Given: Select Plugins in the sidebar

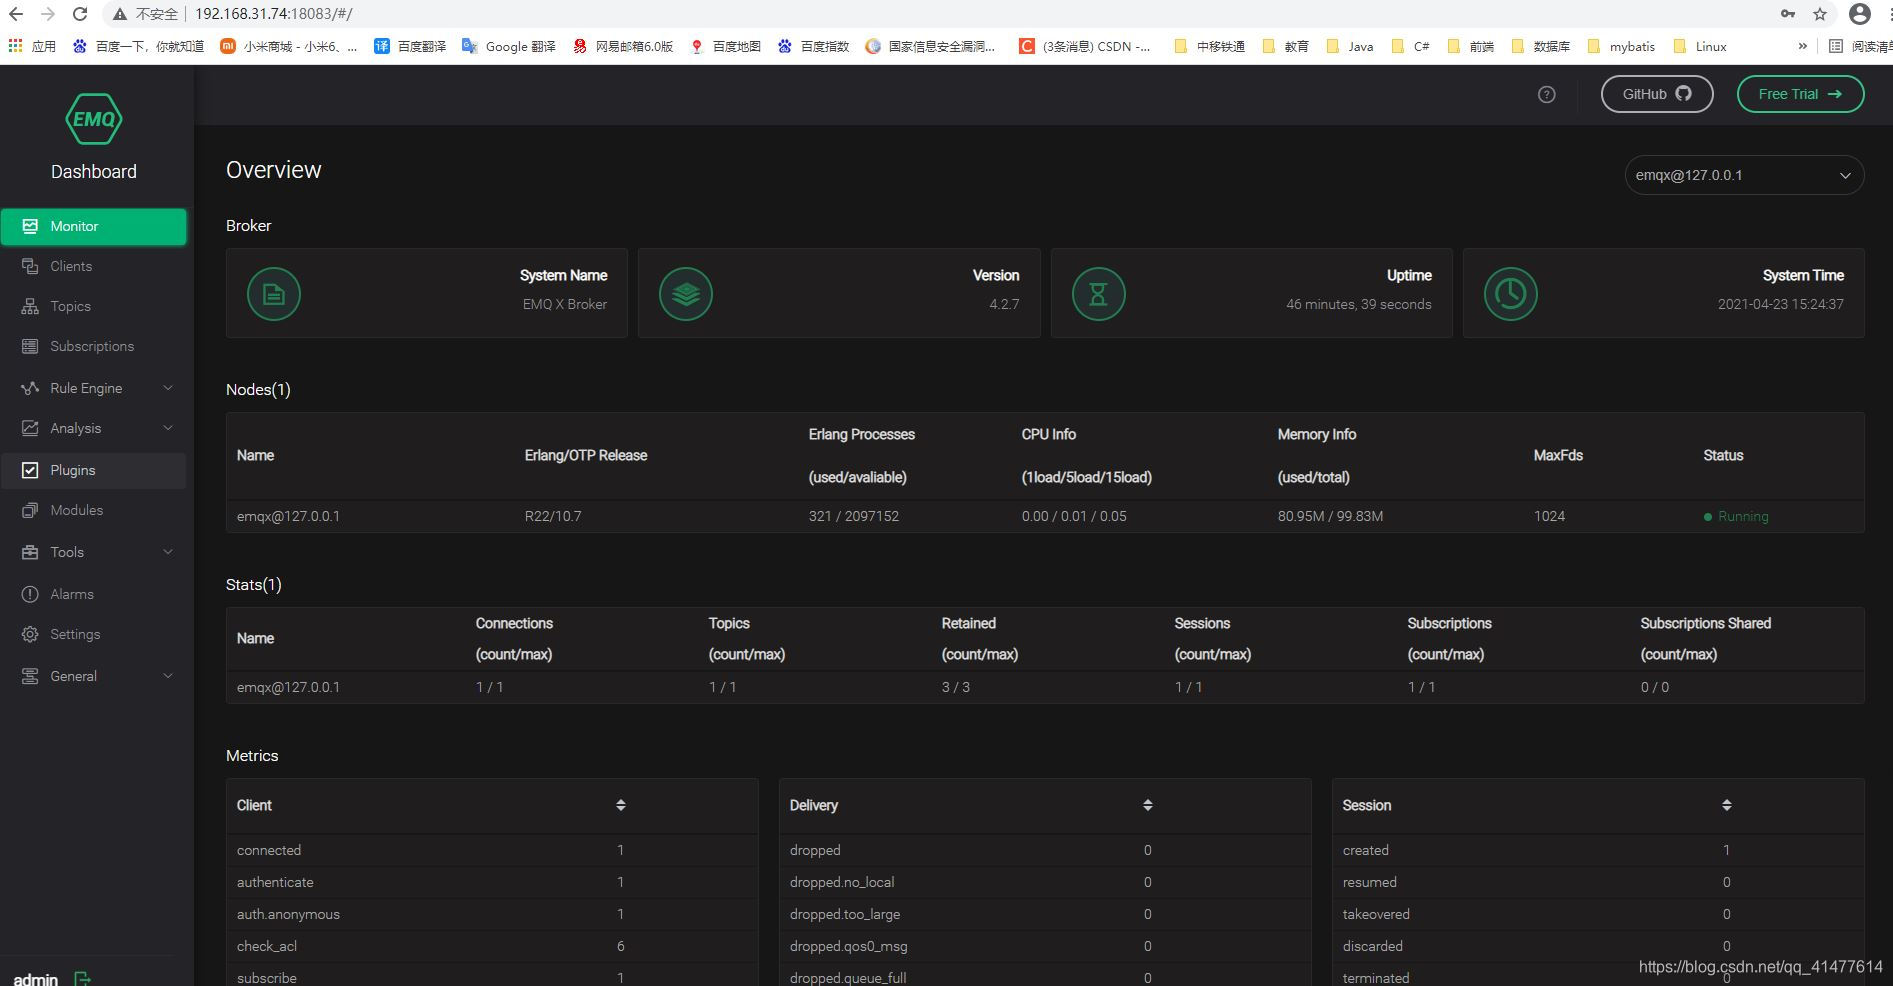Looking at the screenshot, I should pyautogui.click(x=93, y=470).
